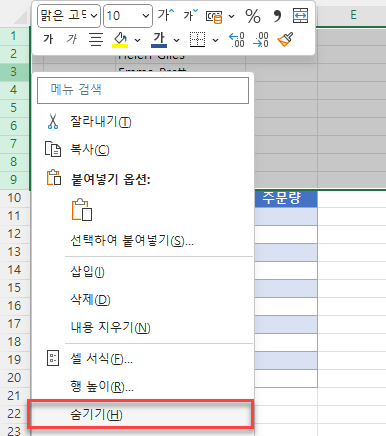Apply yellow fill color bucket
The image size is (386, 436).
[120, 40]
